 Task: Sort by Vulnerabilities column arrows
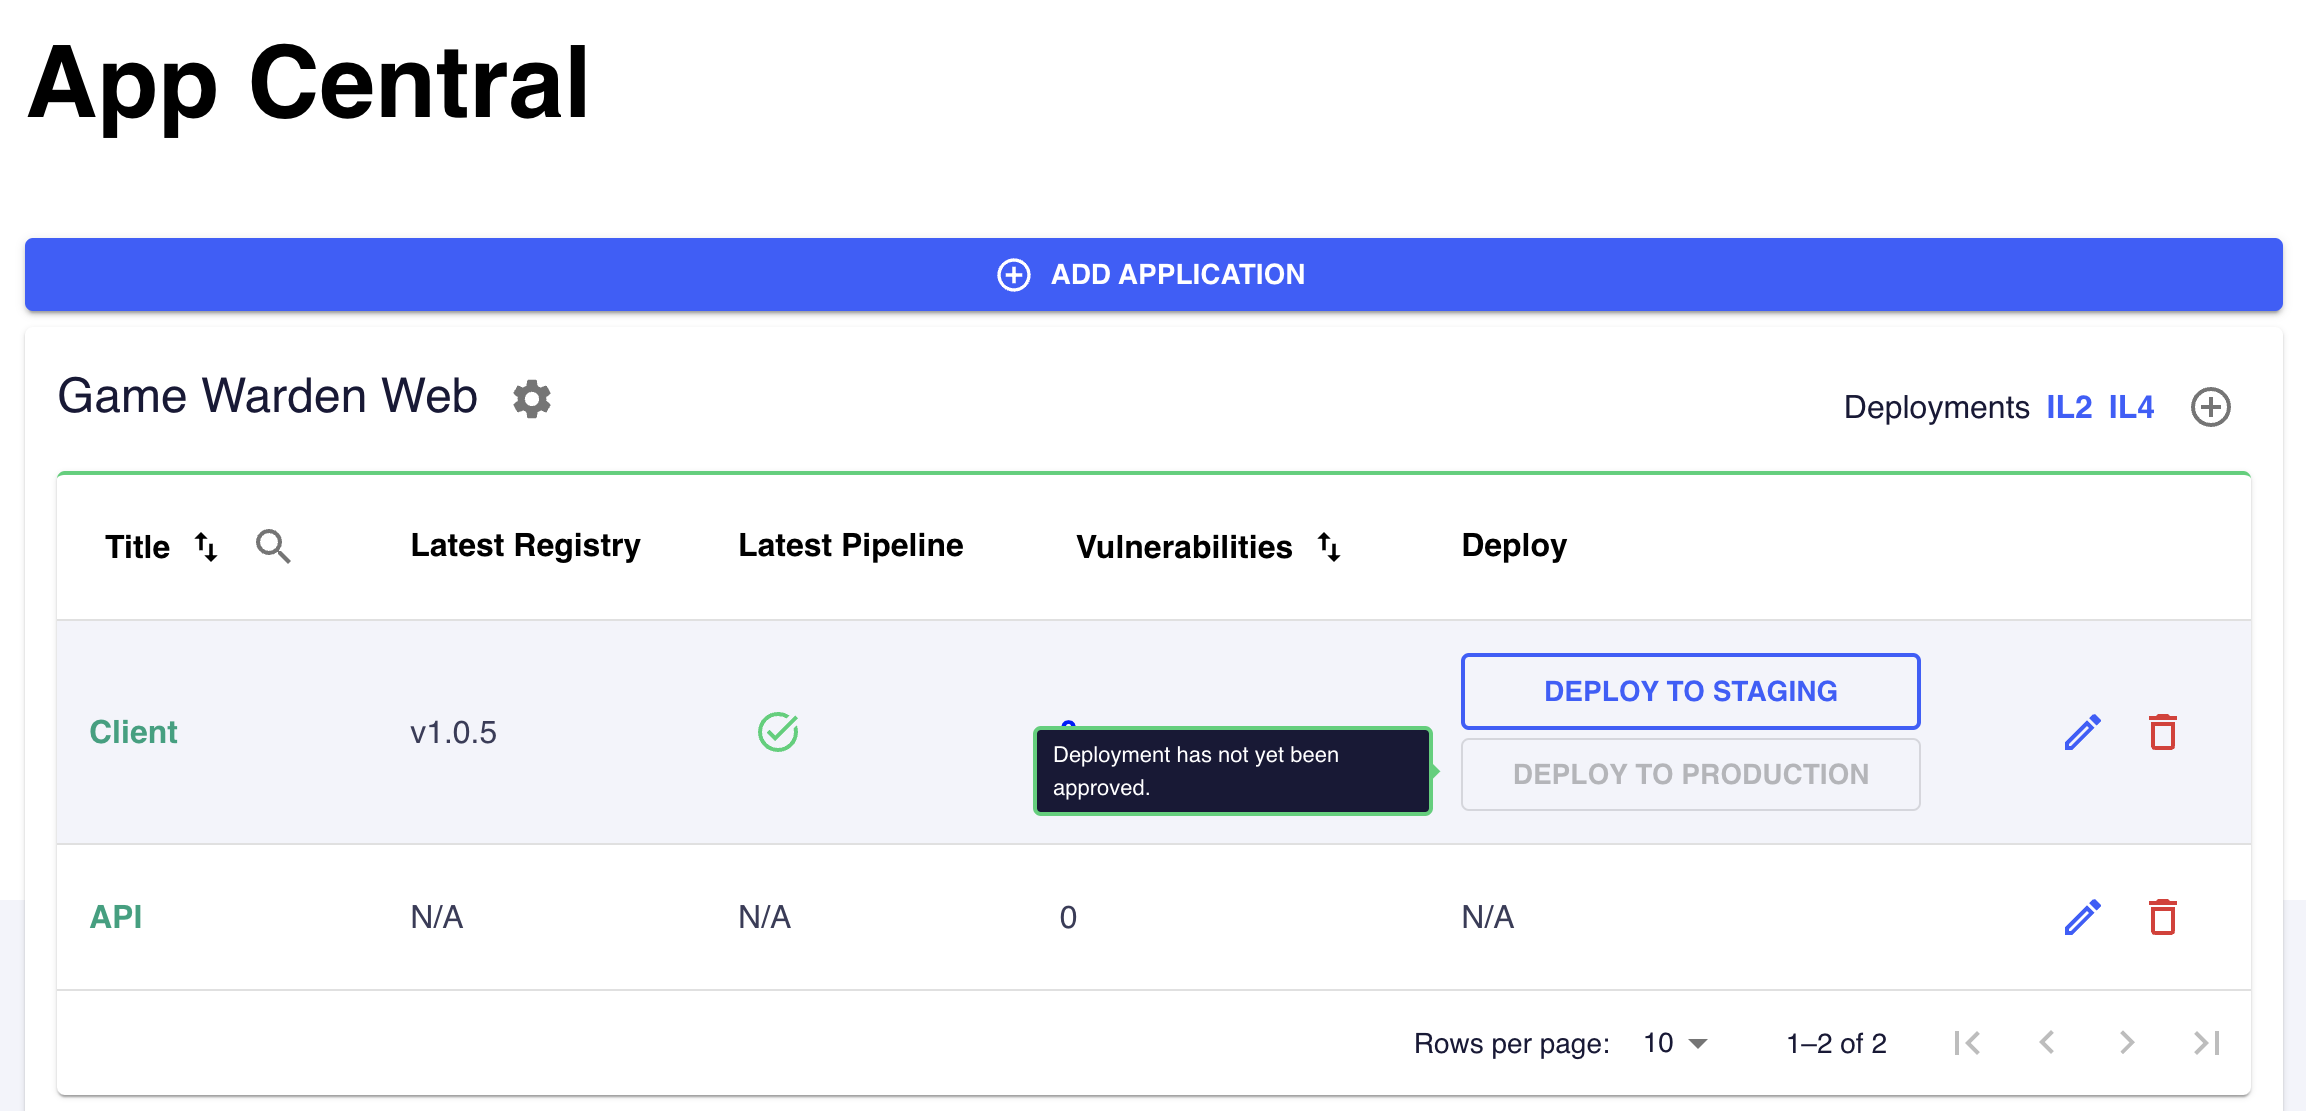1329,546
